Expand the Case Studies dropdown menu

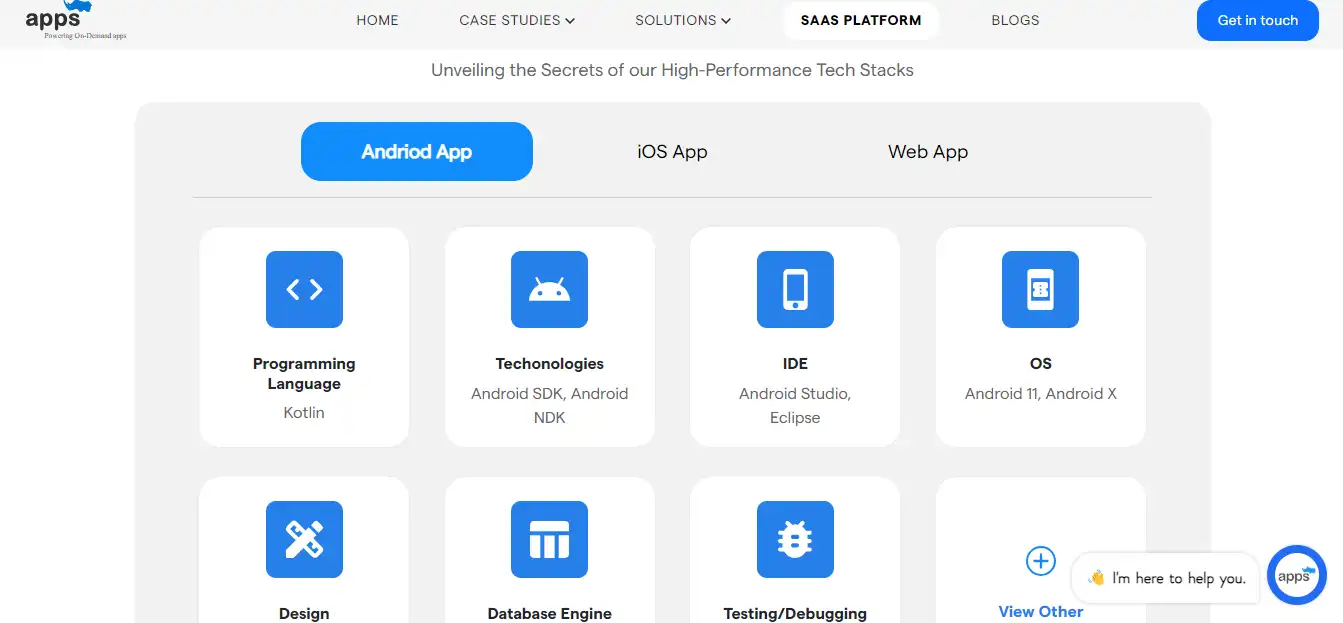pos(517,20)
